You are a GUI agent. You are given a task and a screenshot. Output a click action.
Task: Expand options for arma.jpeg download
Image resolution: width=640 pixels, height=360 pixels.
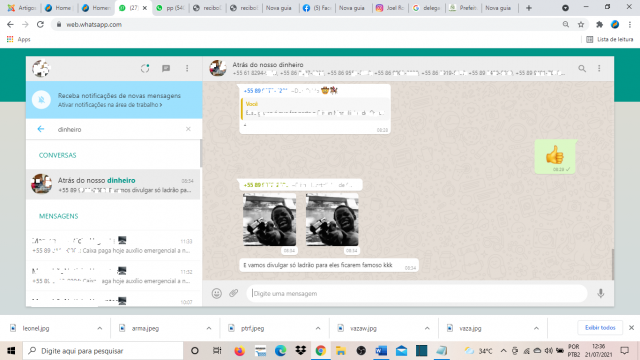pos(209,328)
